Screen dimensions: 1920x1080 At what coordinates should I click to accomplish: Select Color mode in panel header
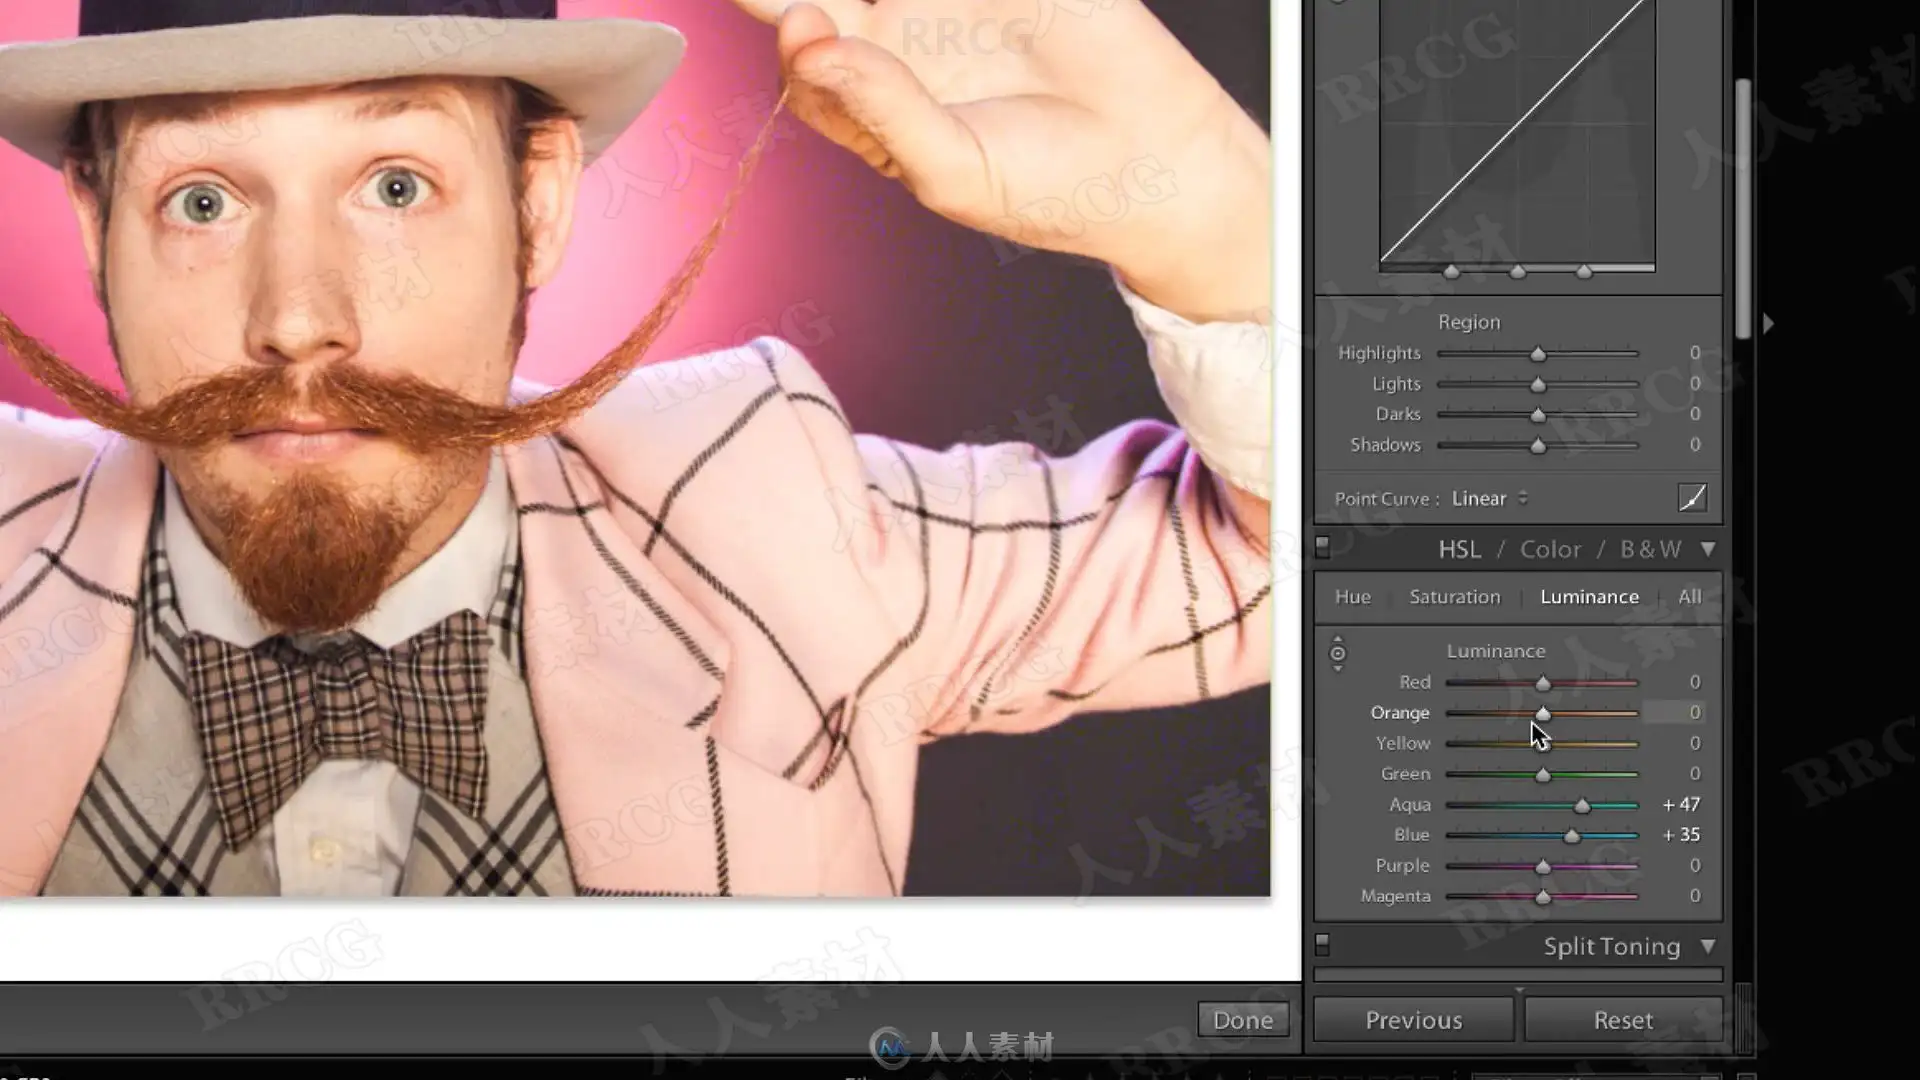1550,549
